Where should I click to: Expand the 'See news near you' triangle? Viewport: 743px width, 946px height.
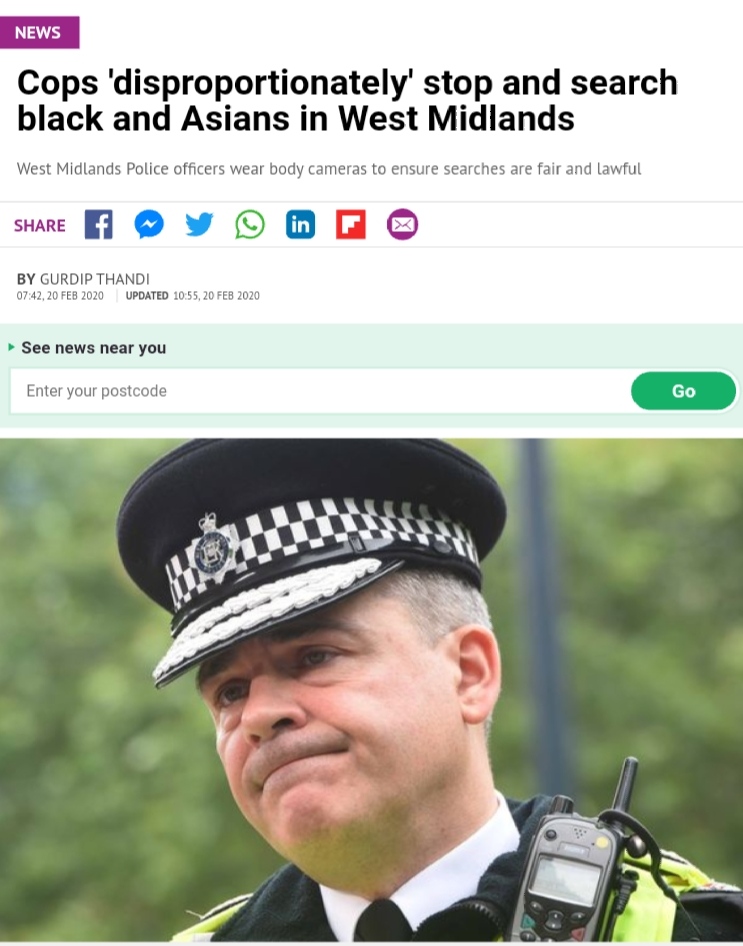(x=11, y=347)
